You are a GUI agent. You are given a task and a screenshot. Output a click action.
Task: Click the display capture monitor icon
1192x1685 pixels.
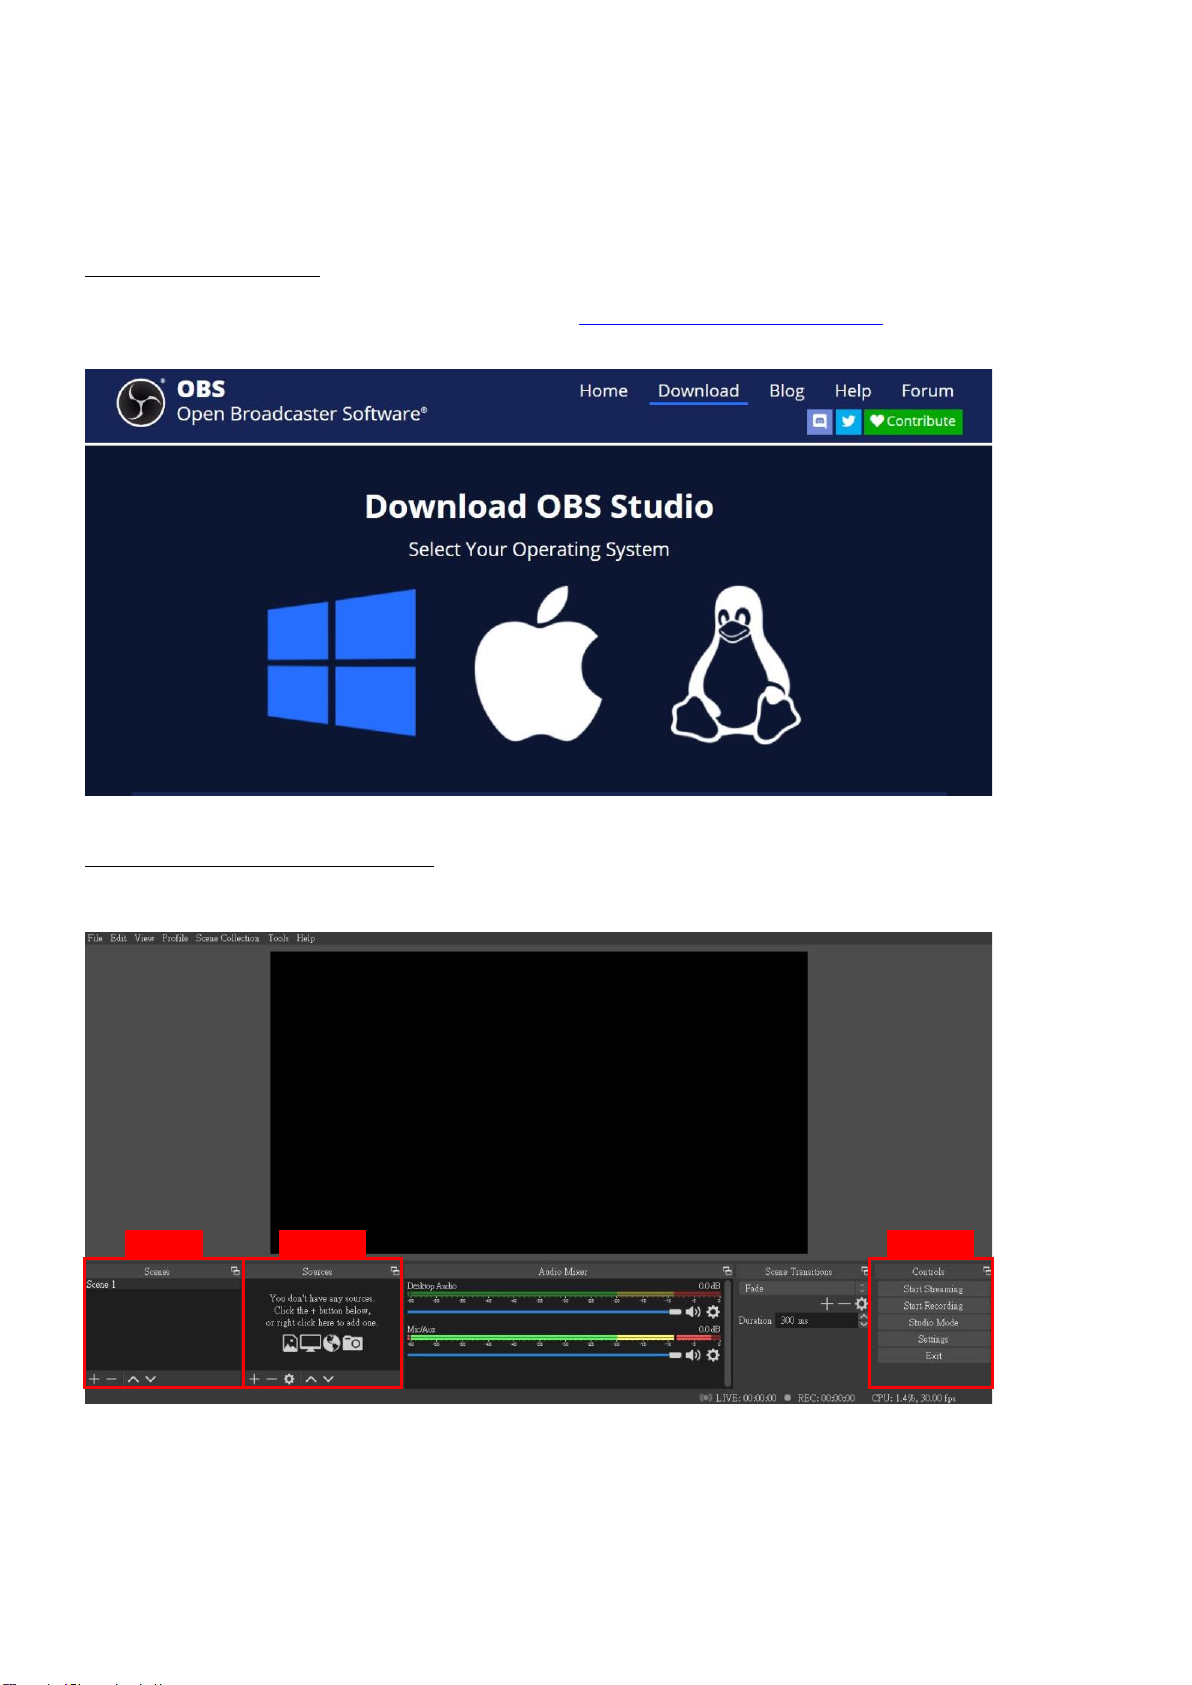point(310,1343)
